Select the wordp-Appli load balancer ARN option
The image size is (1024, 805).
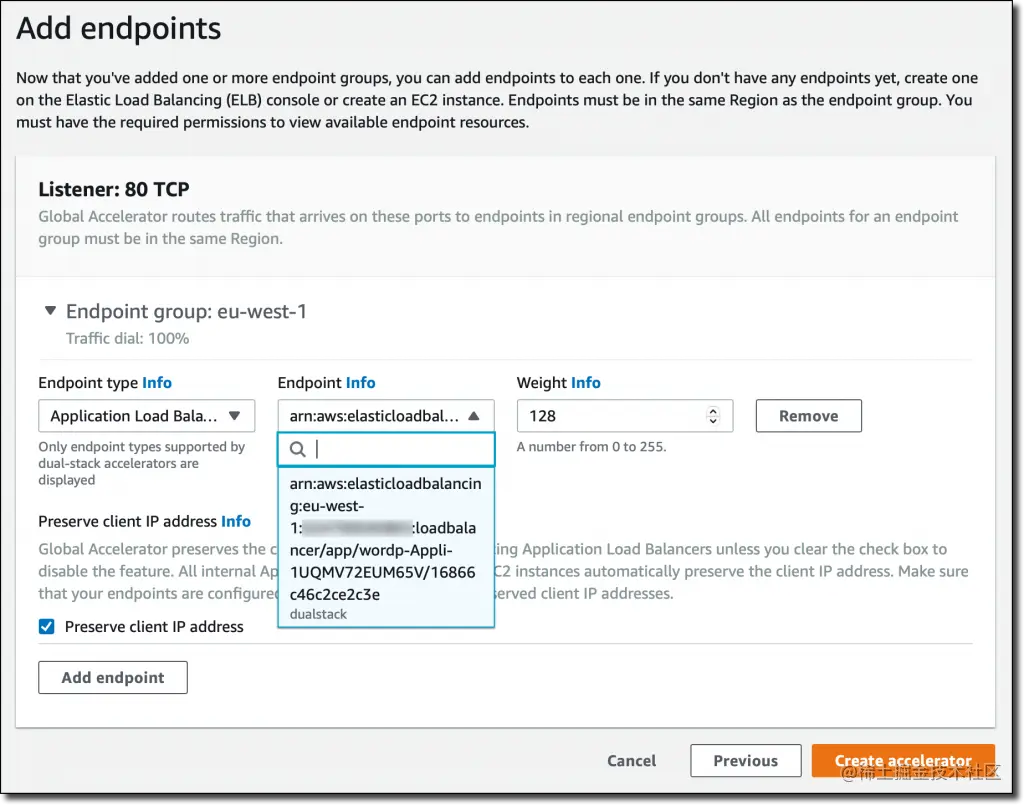(385, 547)
